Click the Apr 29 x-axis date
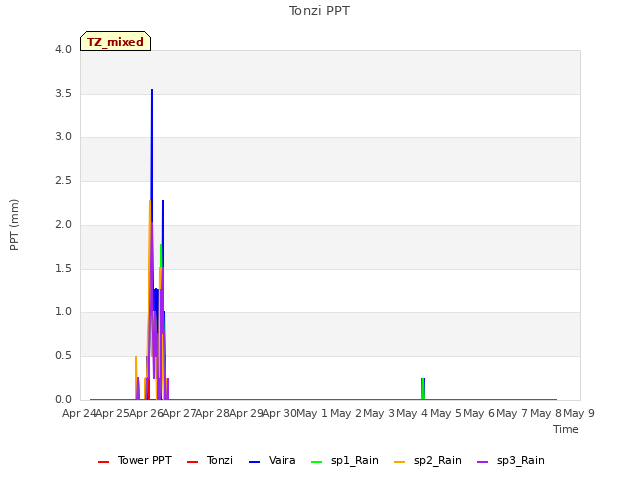The image size is (640, 480). [246, 413]
